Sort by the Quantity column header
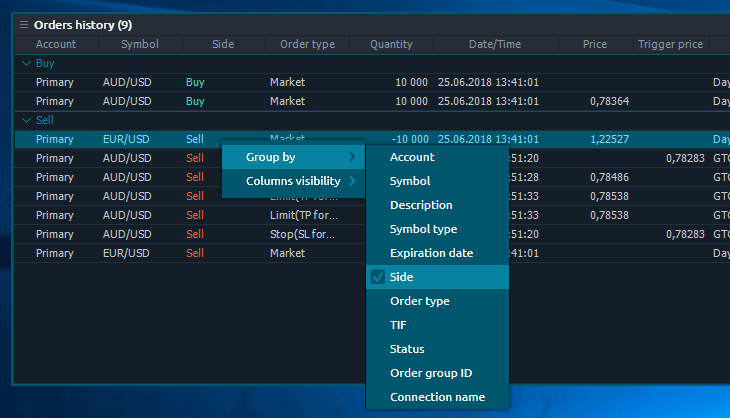Image resolution: width=730 pixels, height=418 pixels. point(391,44)
